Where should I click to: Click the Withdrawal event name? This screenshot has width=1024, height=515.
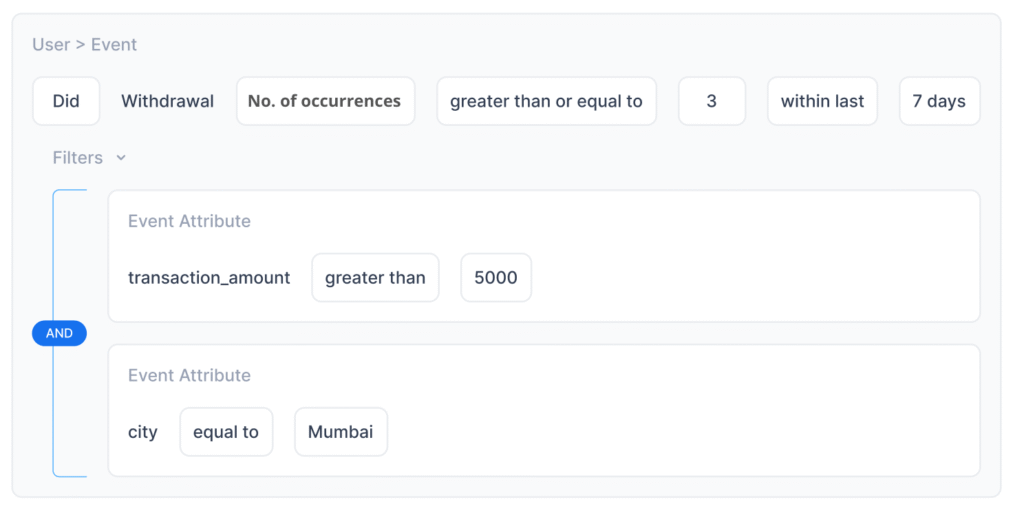(167, 101)
